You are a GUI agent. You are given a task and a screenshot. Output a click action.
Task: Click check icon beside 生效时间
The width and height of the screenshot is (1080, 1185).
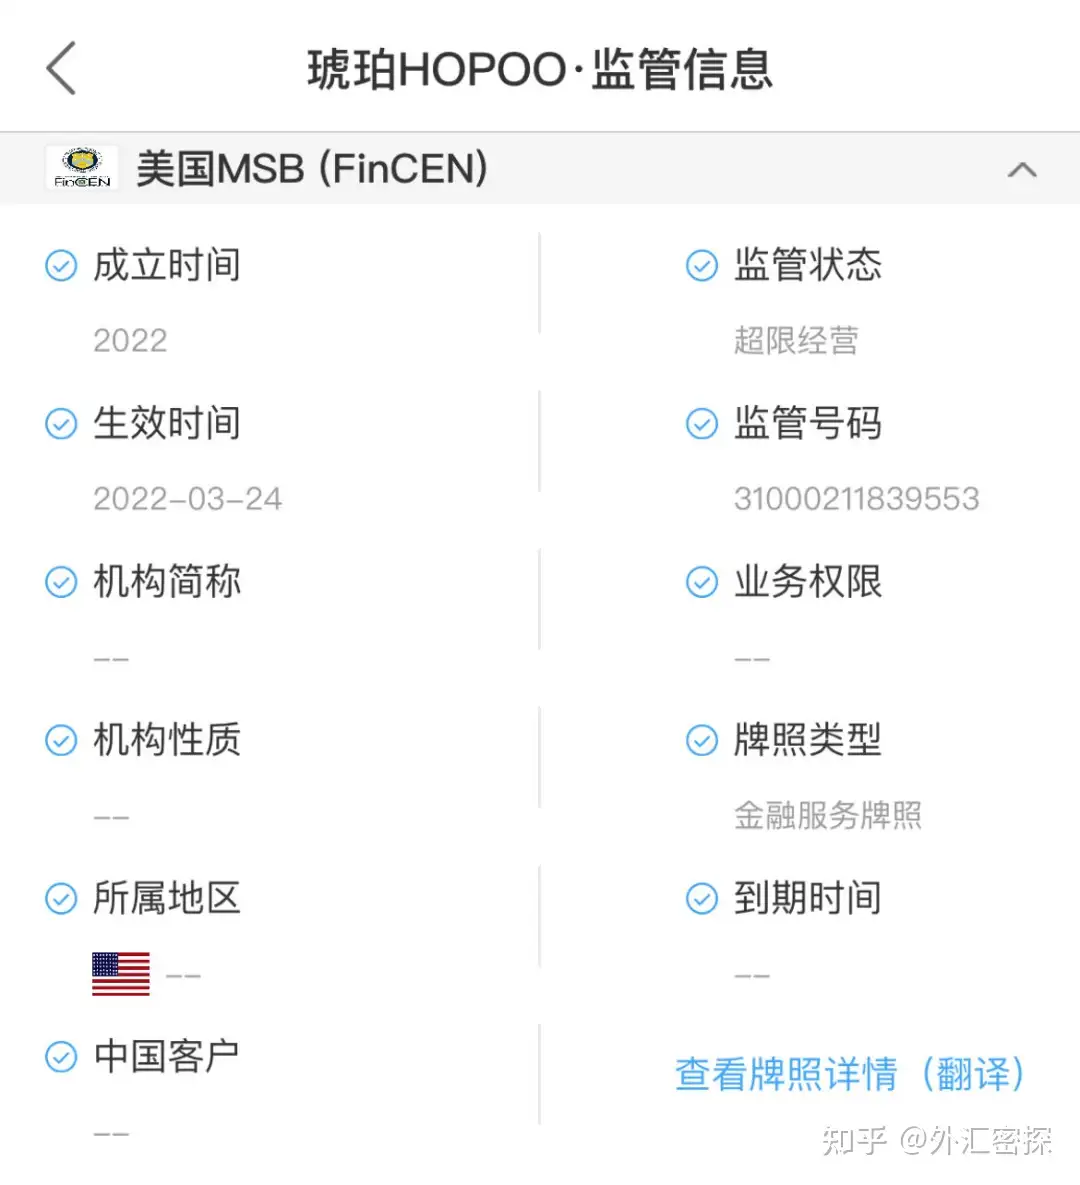click(x=61, y=424)
